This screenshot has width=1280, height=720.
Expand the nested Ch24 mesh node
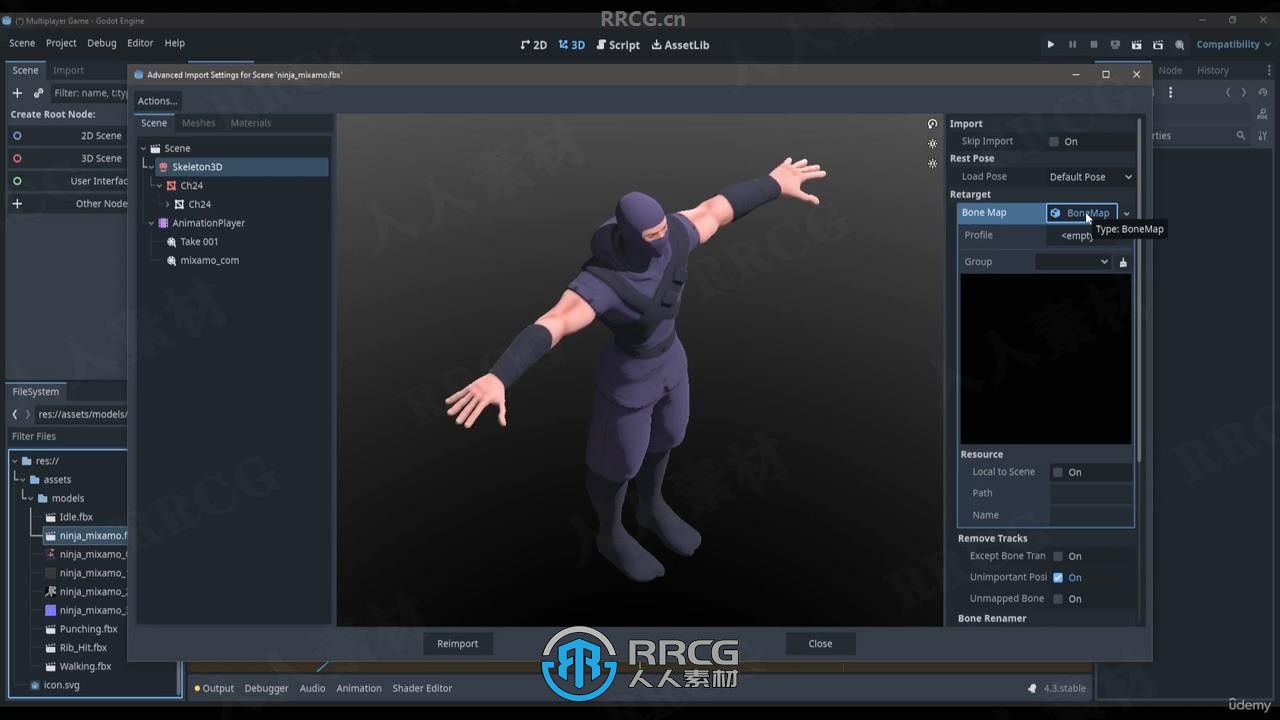point(167,204)
